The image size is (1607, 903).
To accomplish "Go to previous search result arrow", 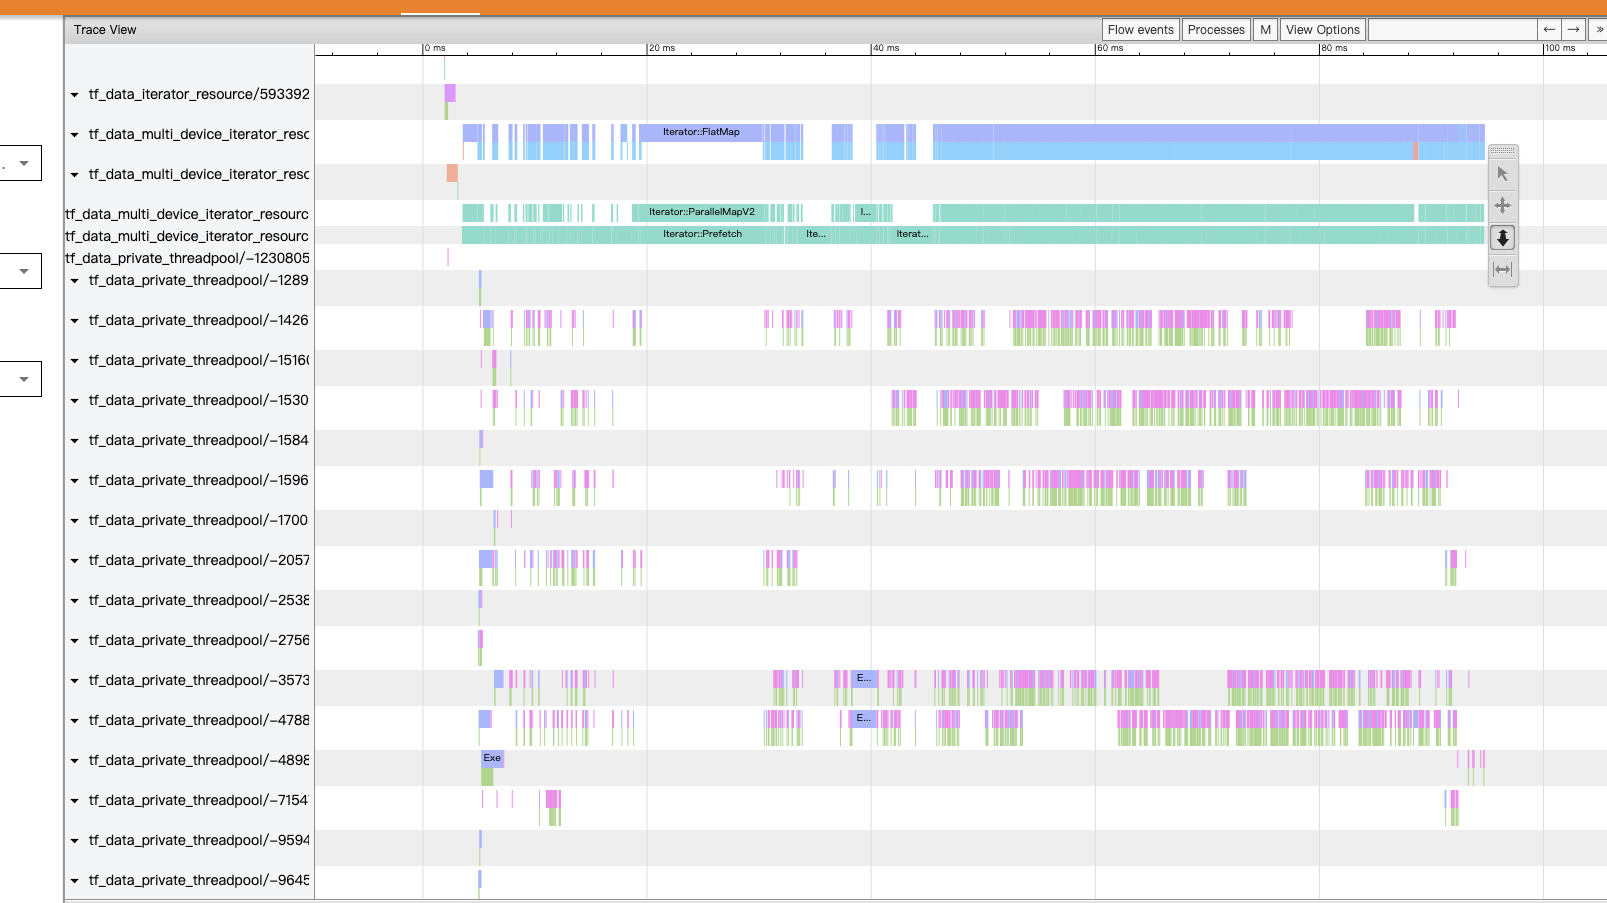I will pos(1549,30).
